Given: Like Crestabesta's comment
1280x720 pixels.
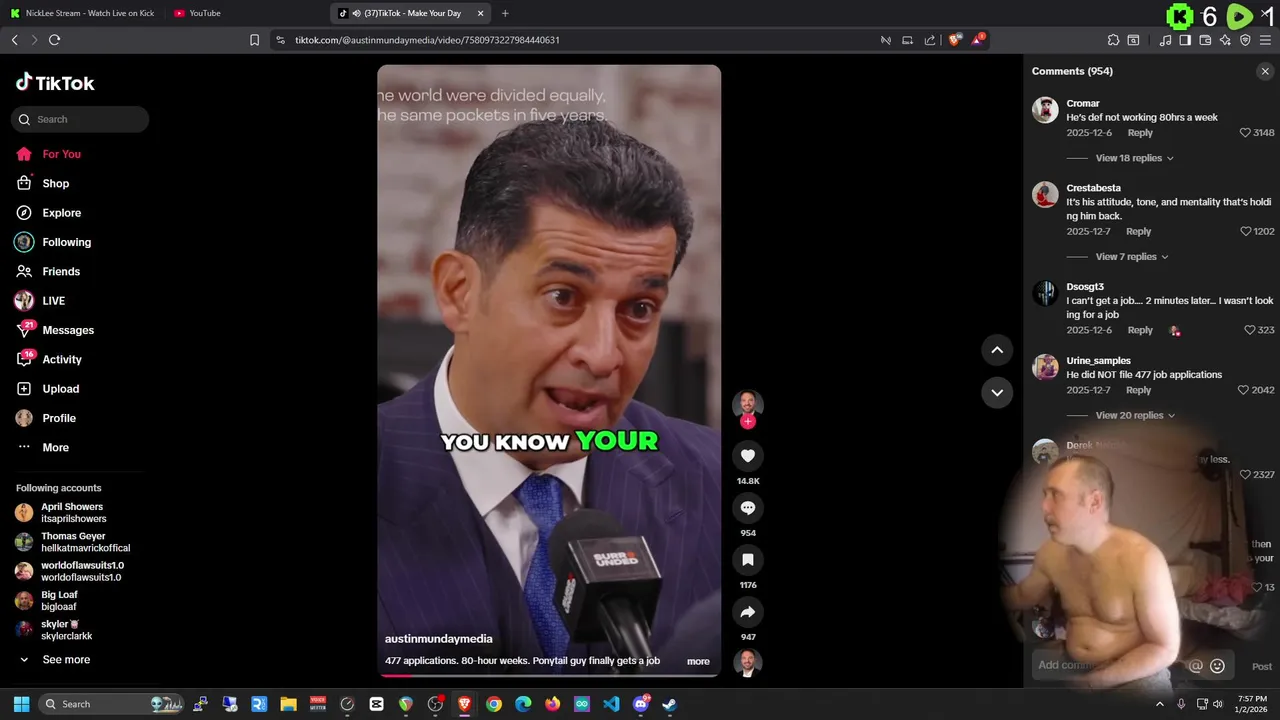Looking at the screenshot, I should [1245, 231].
